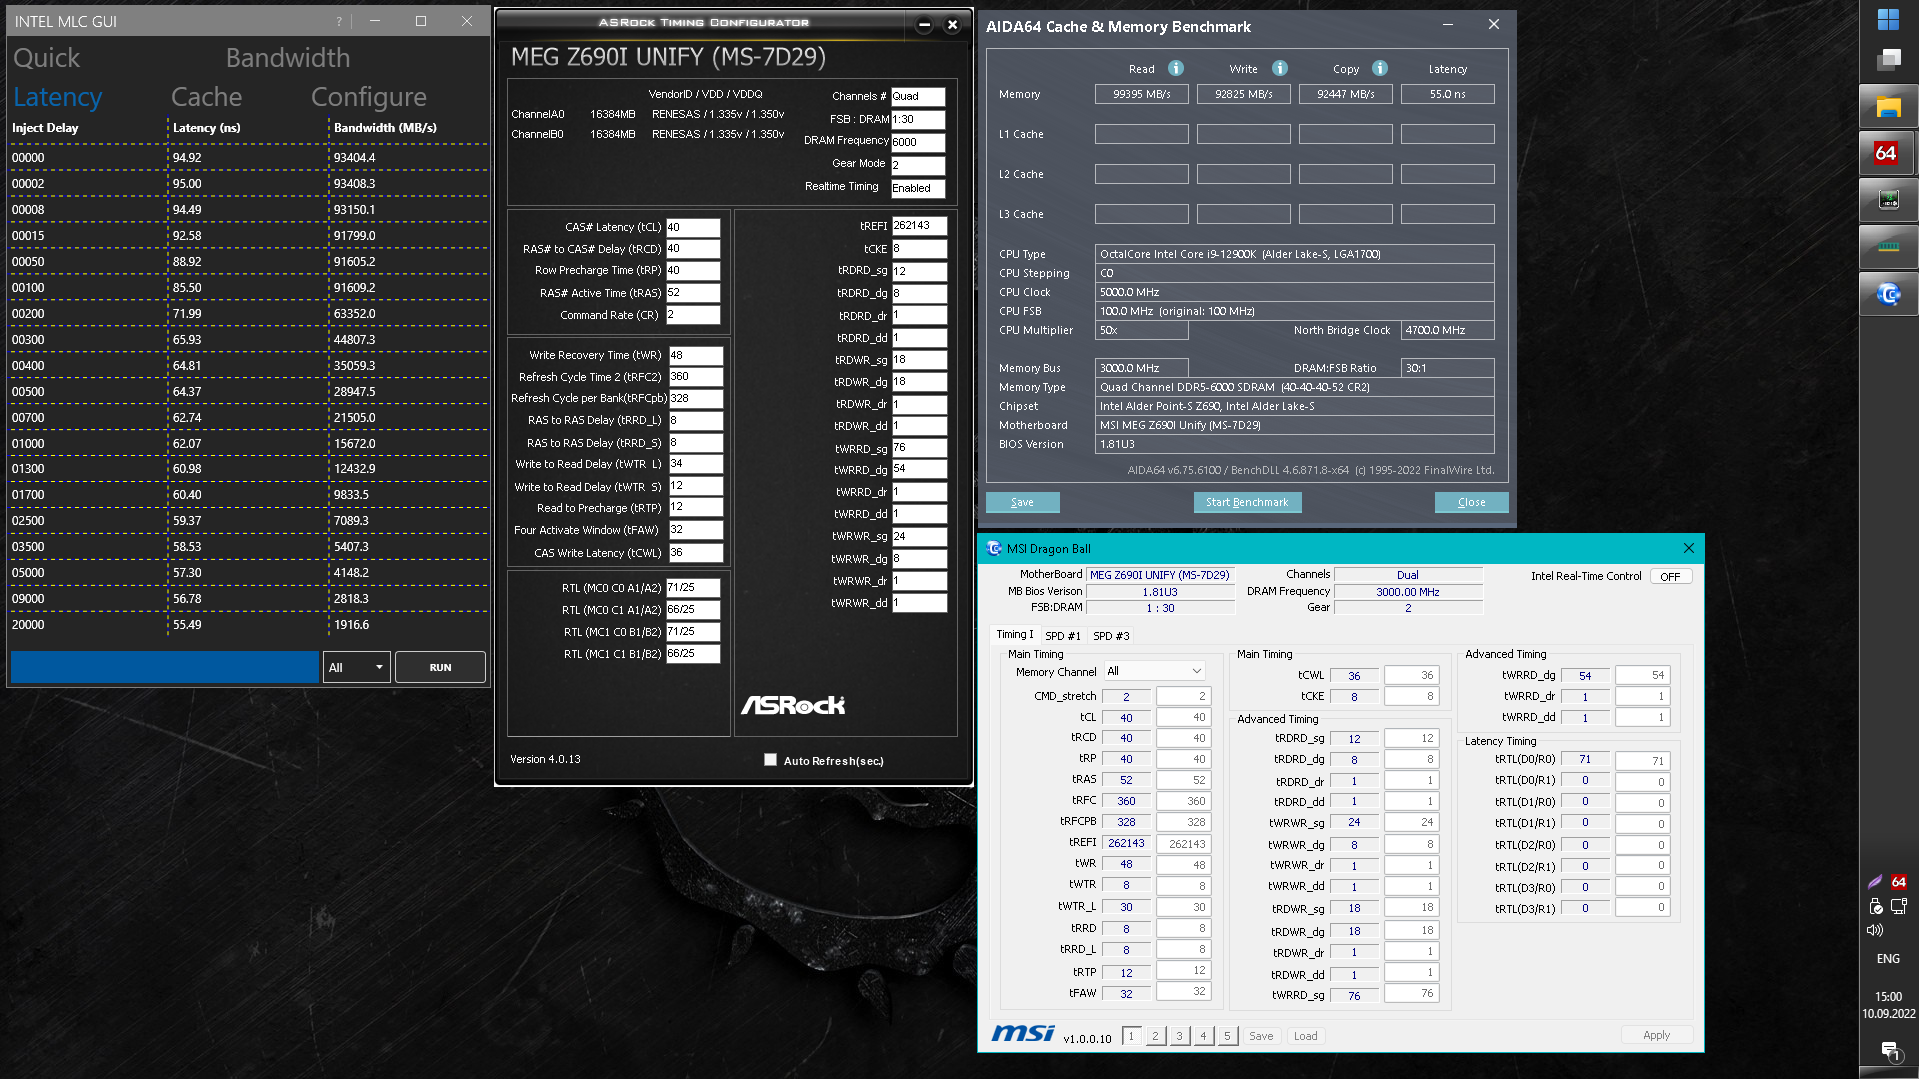Select profile 3 in MSI Dragon Ball
Image resolution: width=1919 pixels, height=1079 pixels.
coord(1179,1036)
